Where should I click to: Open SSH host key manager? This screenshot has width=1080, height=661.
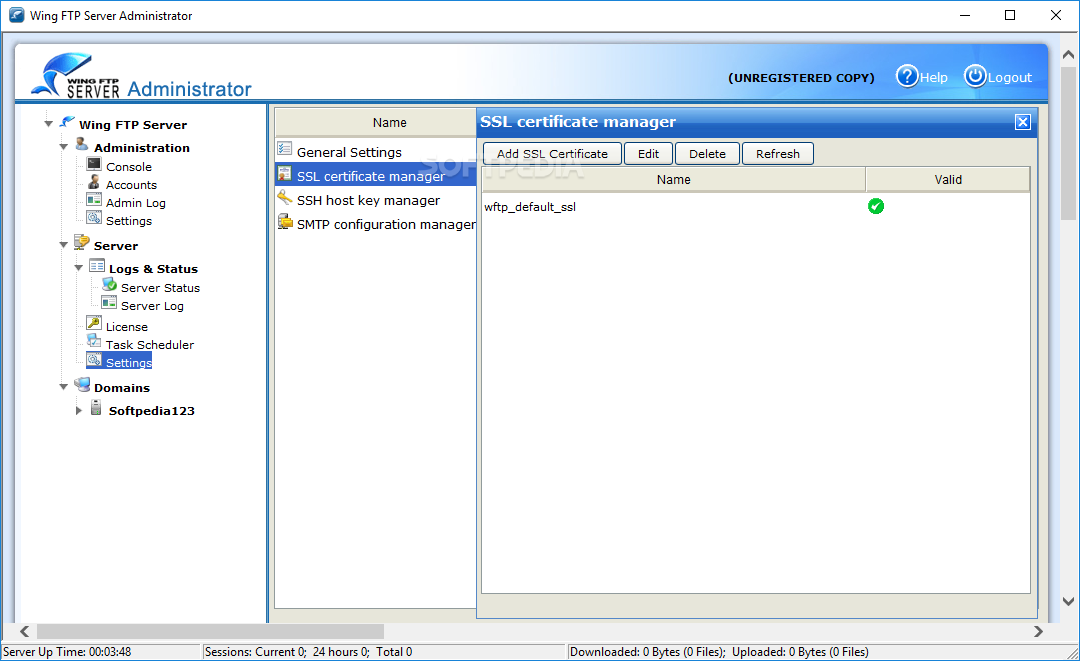click(x=368, y=200)
